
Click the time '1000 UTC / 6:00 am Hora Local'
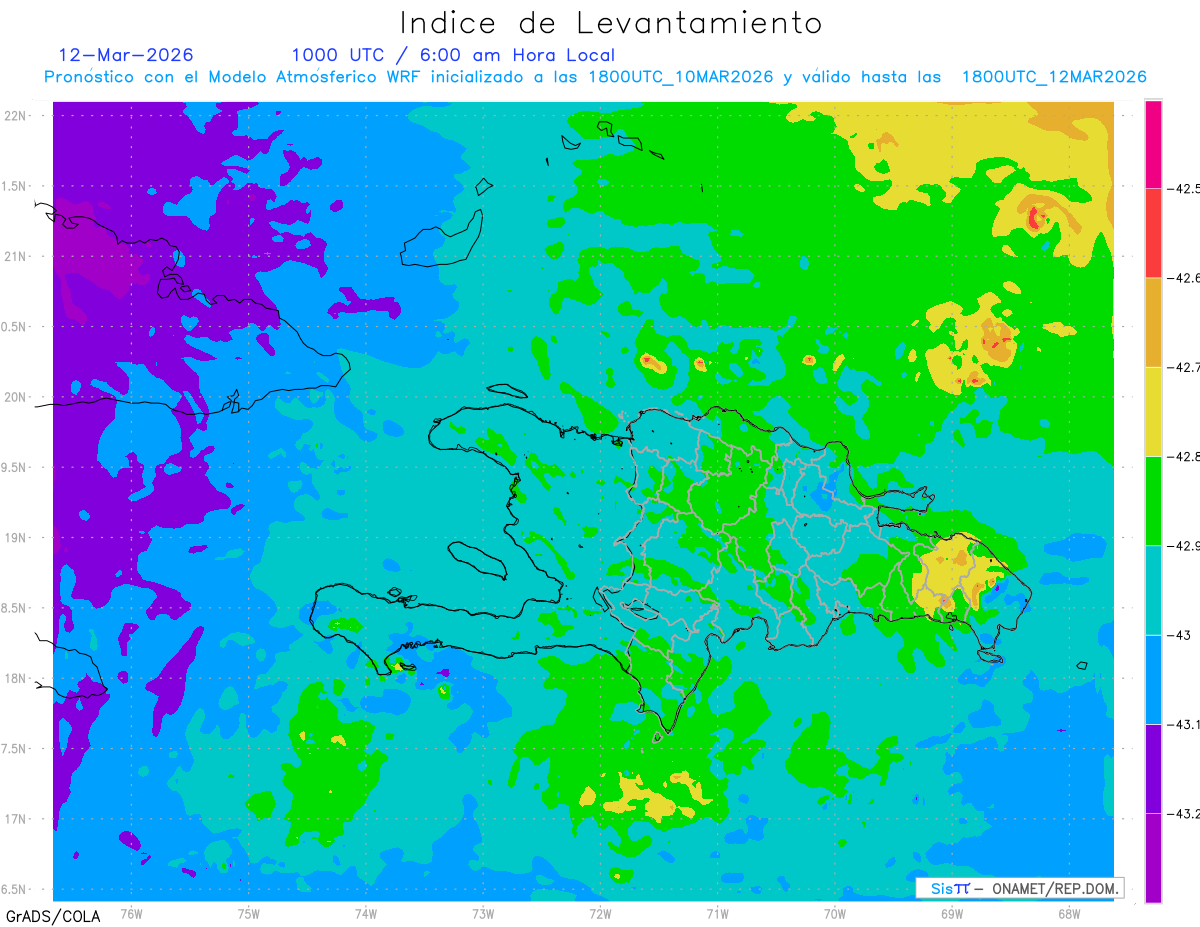453,55
